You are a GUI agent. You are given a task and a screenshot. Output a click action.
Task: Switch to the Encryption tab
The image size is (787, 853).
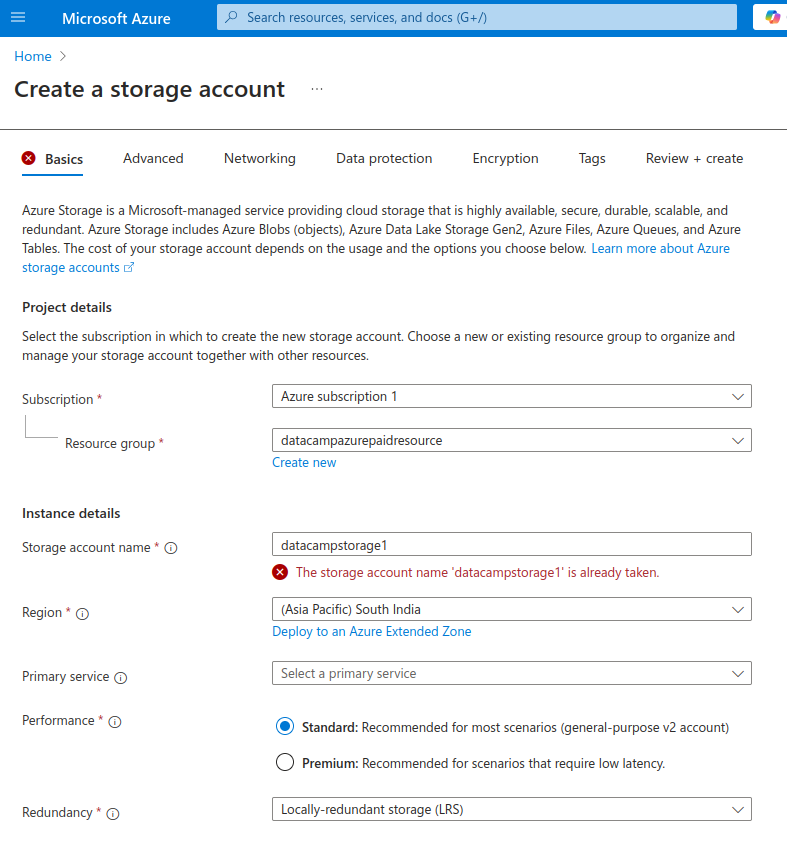coord(505,158)
